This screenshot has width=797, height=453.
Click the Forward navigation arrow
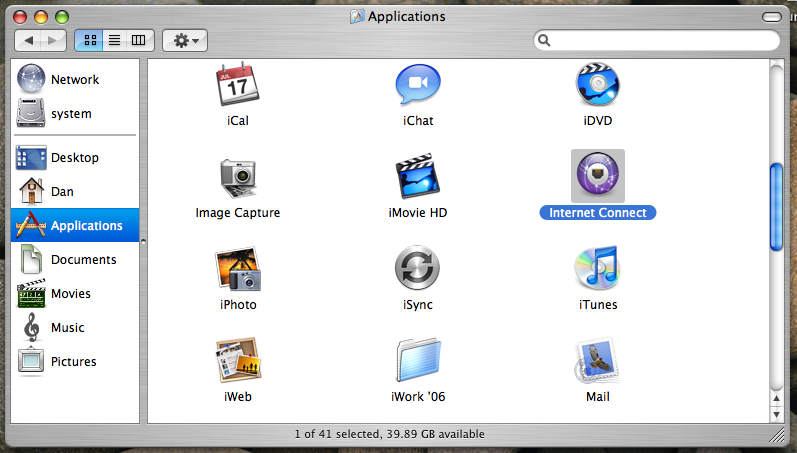[54, 41]
